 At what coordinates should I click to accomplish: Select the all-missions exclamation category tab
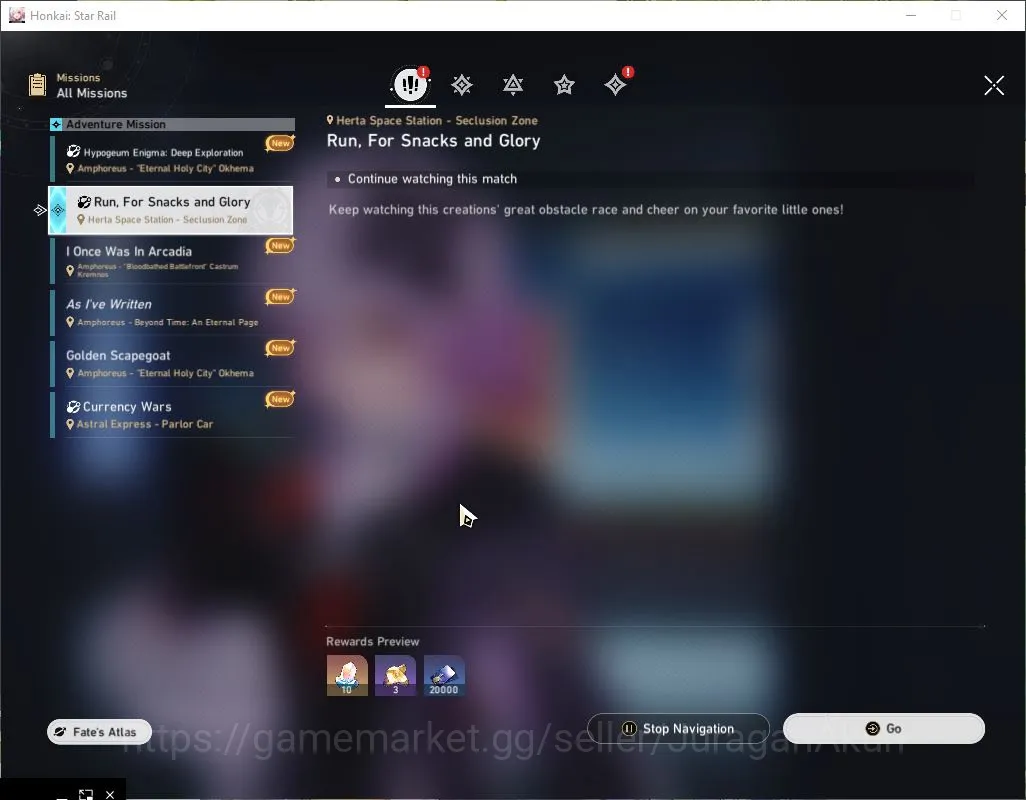pos(410,84)
